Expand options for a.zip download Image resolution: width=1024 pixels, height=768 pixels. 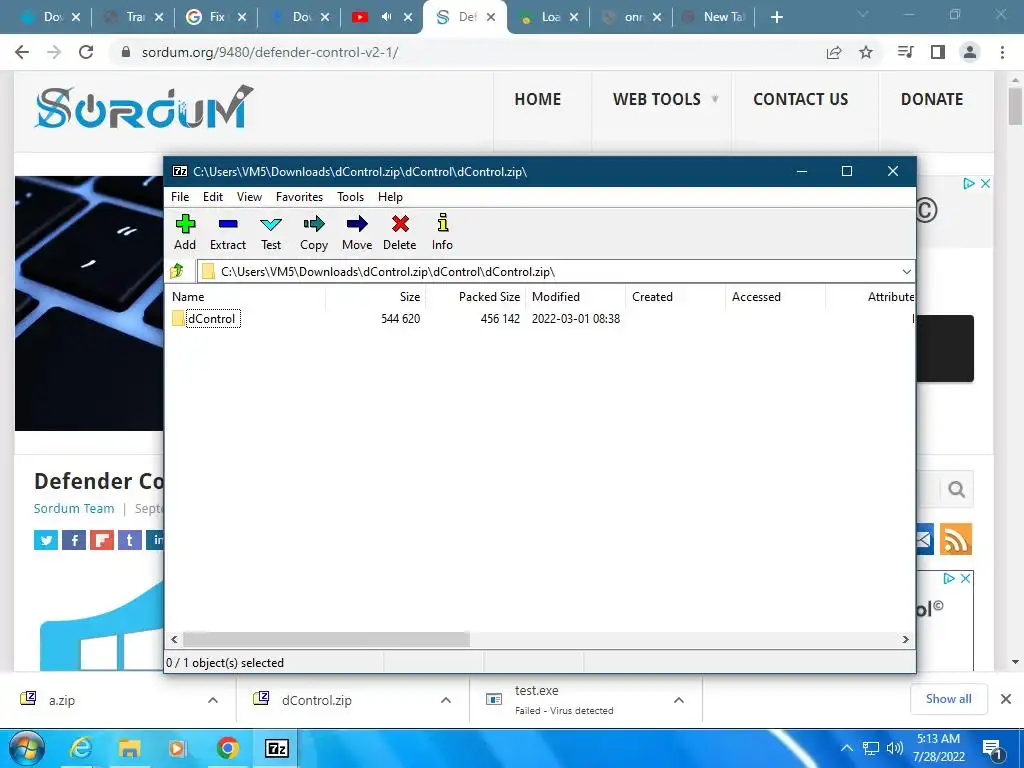click(x=212, y=700)
